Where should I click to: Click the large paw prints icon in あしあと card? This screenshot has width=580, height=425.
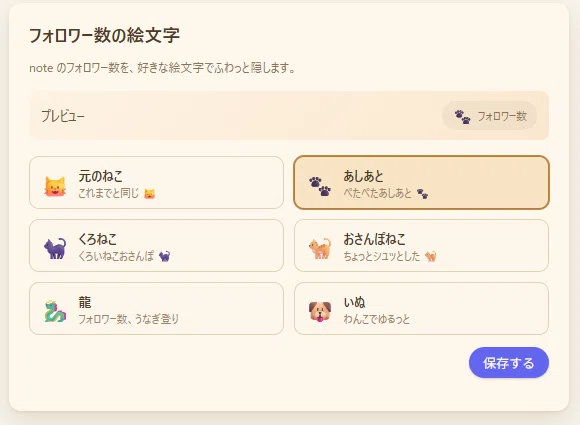coord(320,186)
